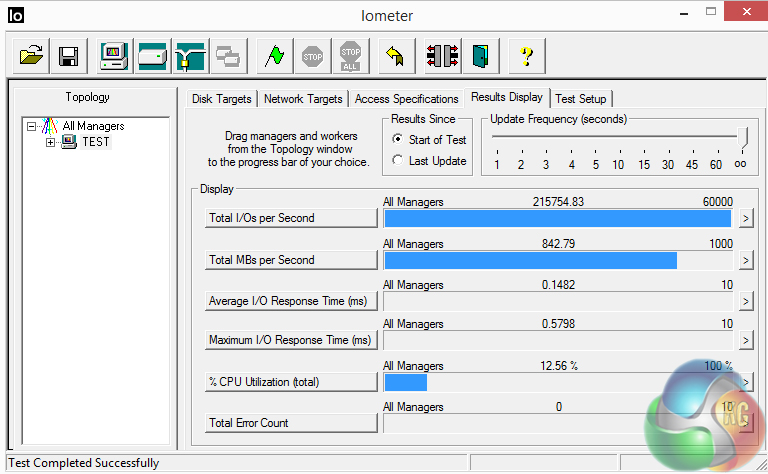768x474 pixels.
Task: Click the Iometer logo in title bar
Action: [x=16, y=15]
